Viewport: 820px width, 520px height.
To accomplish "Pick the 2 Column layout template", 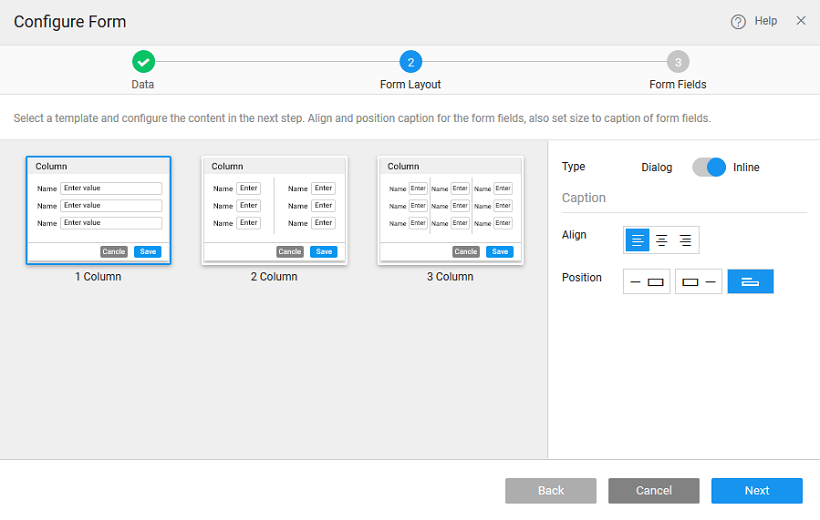I will pos(274,210).
